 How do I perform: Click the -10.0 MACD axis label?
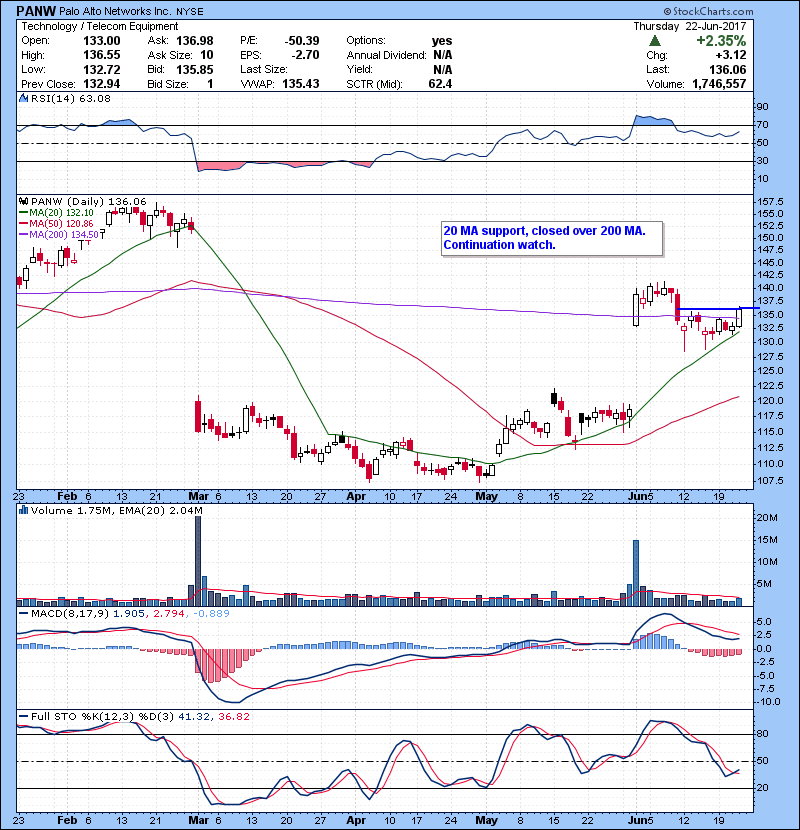pos(768,702)
